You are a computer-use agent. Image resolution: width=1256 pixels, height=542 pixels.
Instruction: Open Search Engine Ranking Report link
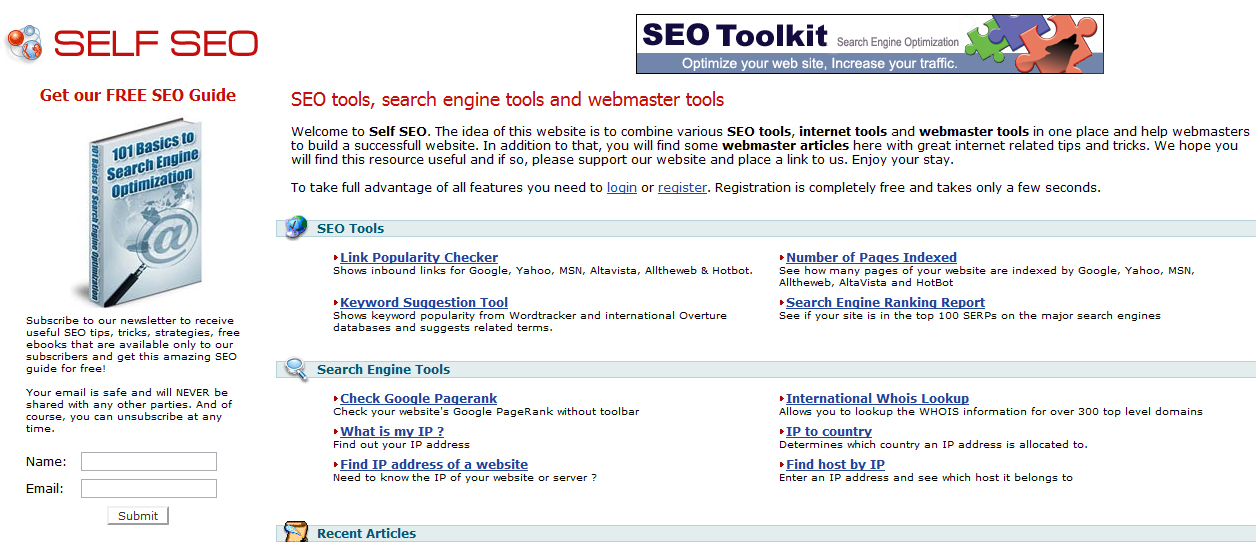[x=884, y=303]
